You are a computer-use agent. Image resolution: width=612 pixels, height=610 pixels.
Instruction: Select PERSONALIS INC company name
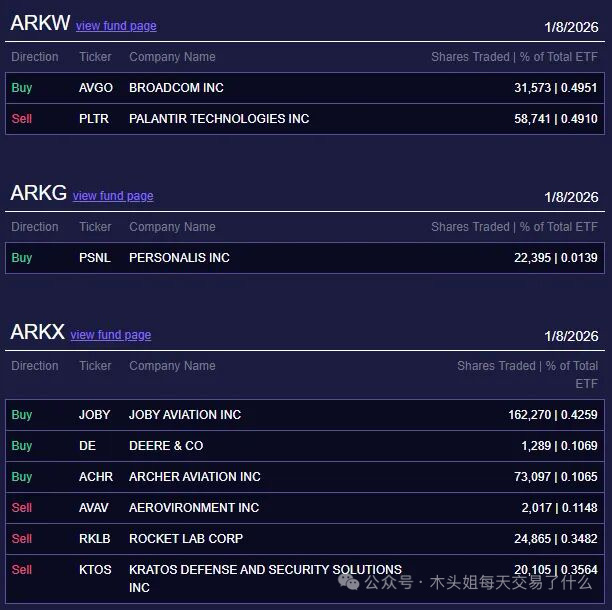tap(179, 258)
